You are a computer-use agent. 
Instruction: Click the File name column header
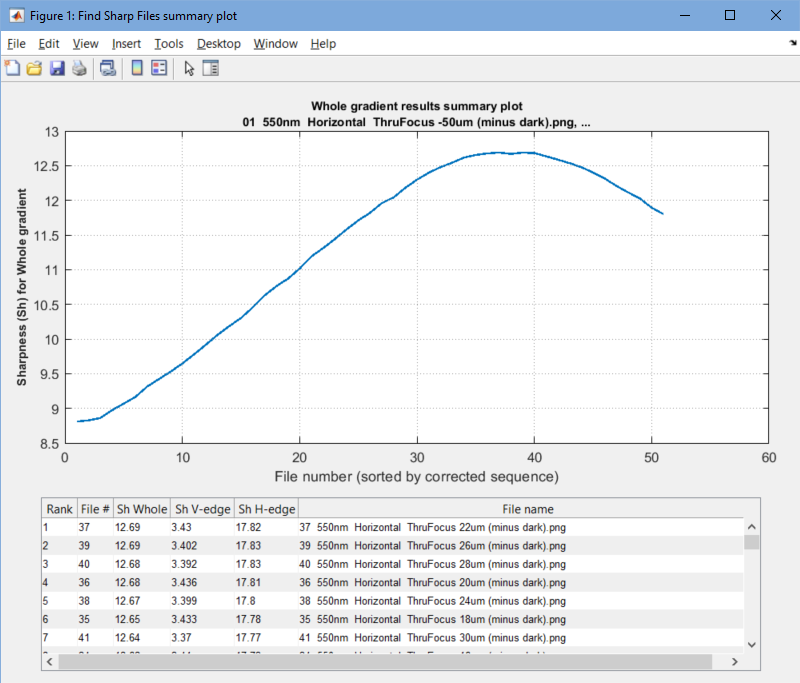(x=528, y=509)
